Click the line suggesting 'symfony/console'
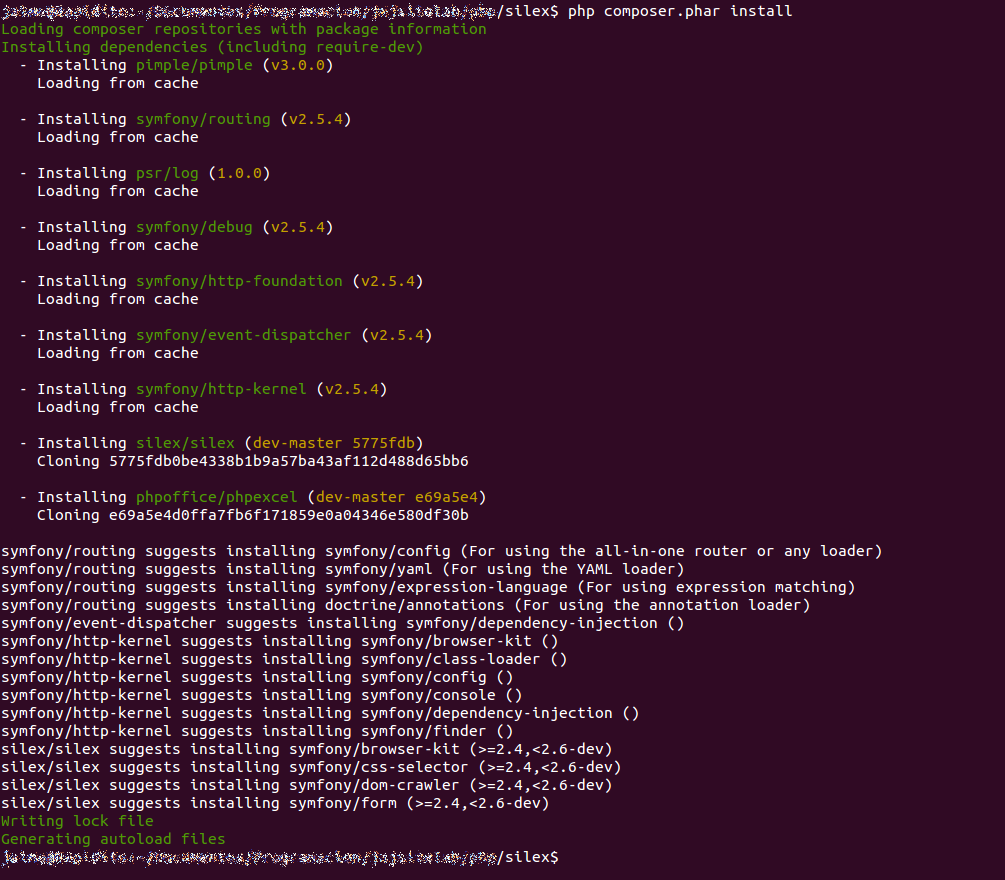 [262, 693]
